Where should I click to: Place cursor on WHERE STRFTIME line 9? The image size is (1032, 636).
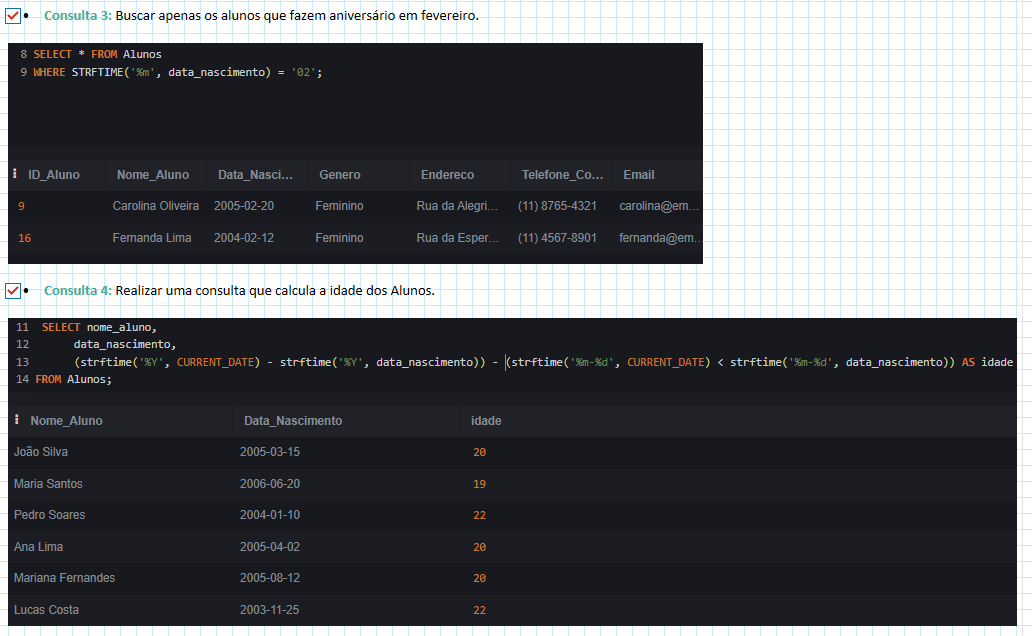tap(178, 72)
